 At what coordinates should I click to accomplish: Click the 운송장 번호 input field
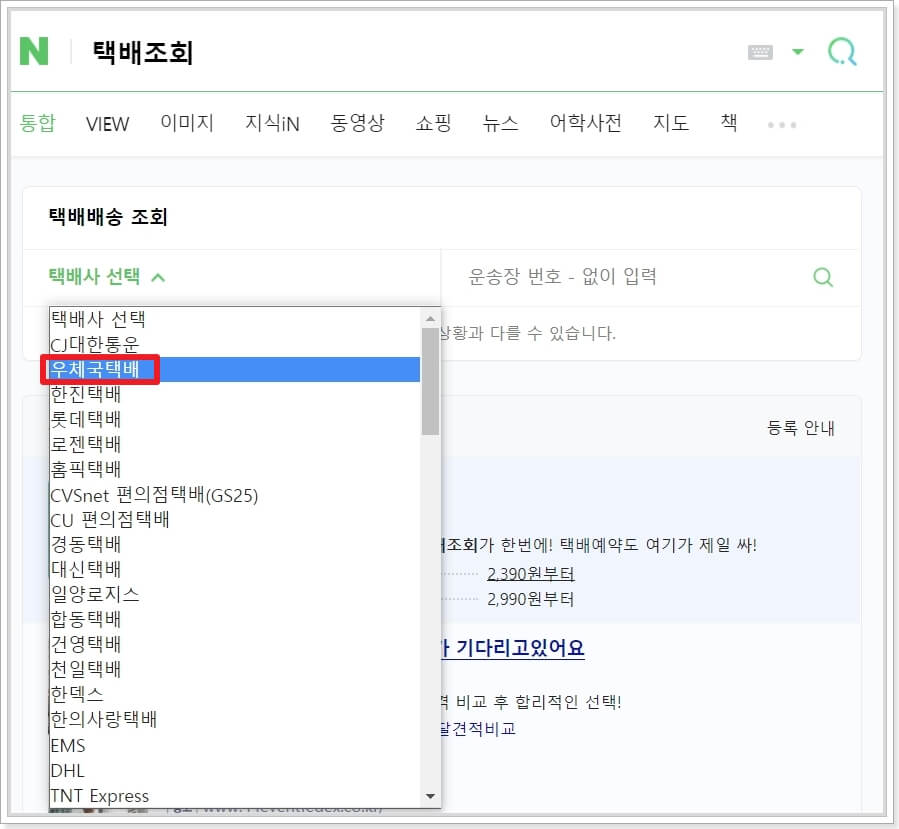pos(600,276)
